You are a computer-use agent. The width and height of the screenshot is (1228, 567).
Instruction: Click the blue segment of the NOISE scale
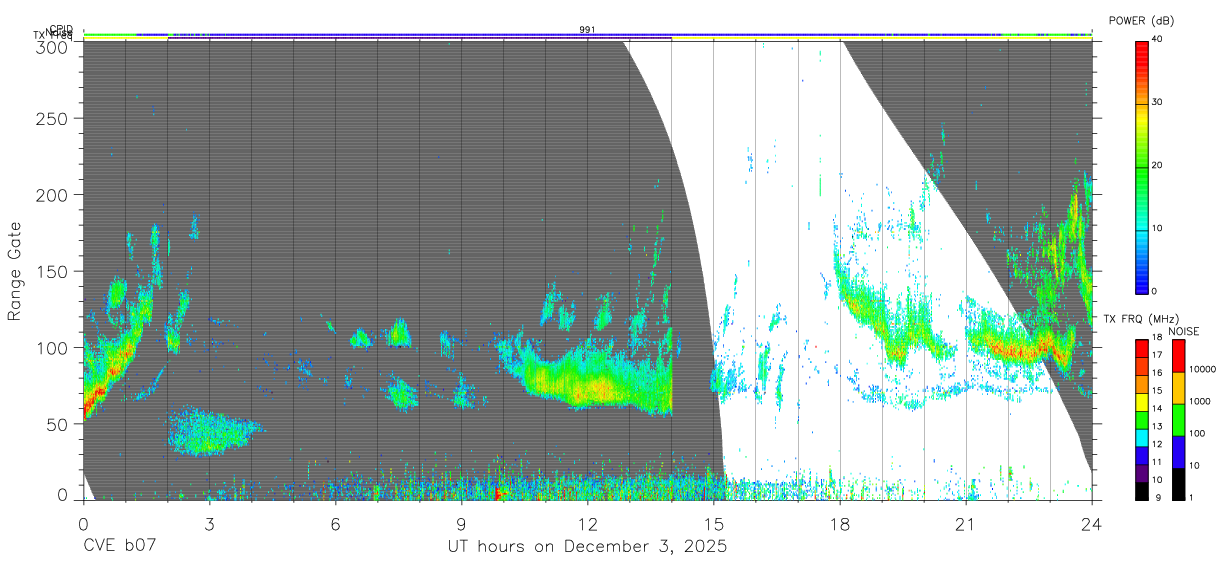pos(1178,452)
